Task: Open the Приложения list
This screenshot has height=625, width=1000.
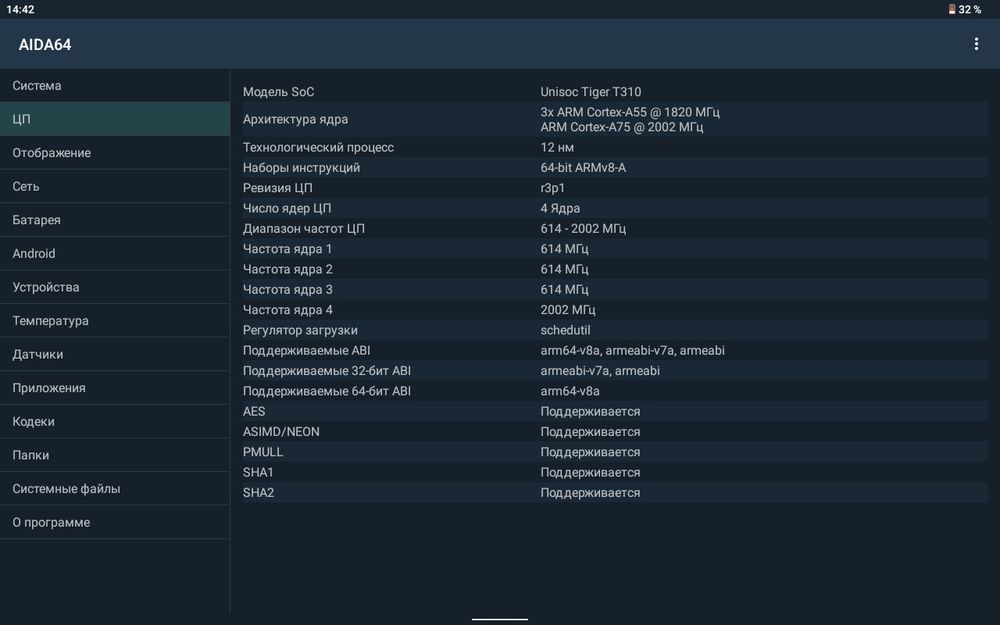Action: tap(115, 388)
